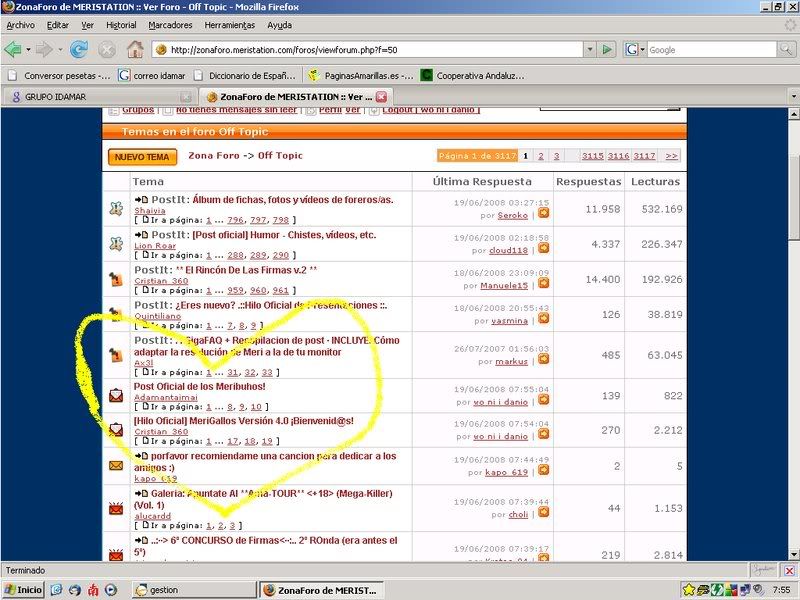The width and height of the screenshot is (800, 600).
Task: Open the Herramientas menu
Action: click(230, 25)
